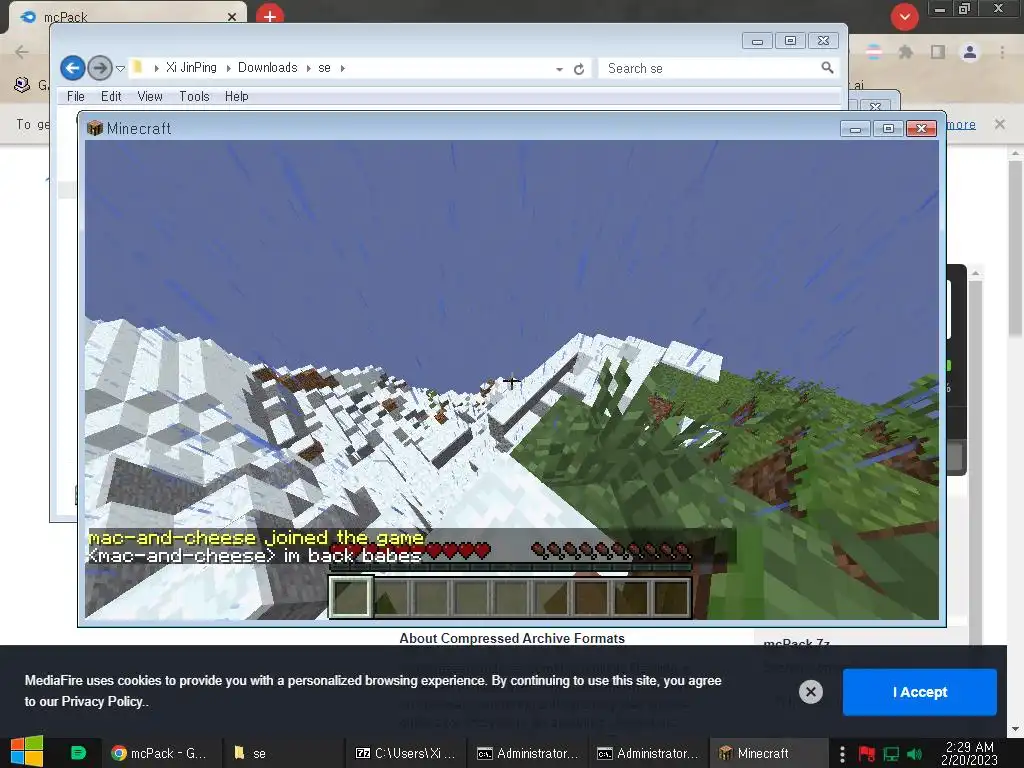Viewport: 1024px width, 768px height.
Task: Click the Explorer forward arrow button
Action: coord(99,68)
